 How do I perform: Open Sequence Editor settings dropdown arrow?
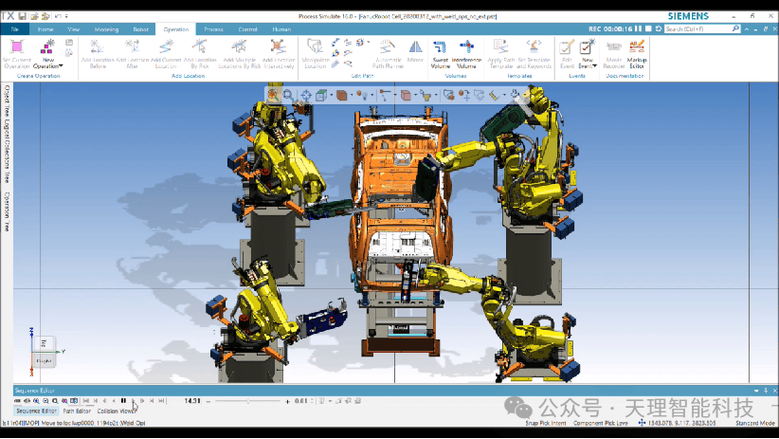[x=330, y=401]
